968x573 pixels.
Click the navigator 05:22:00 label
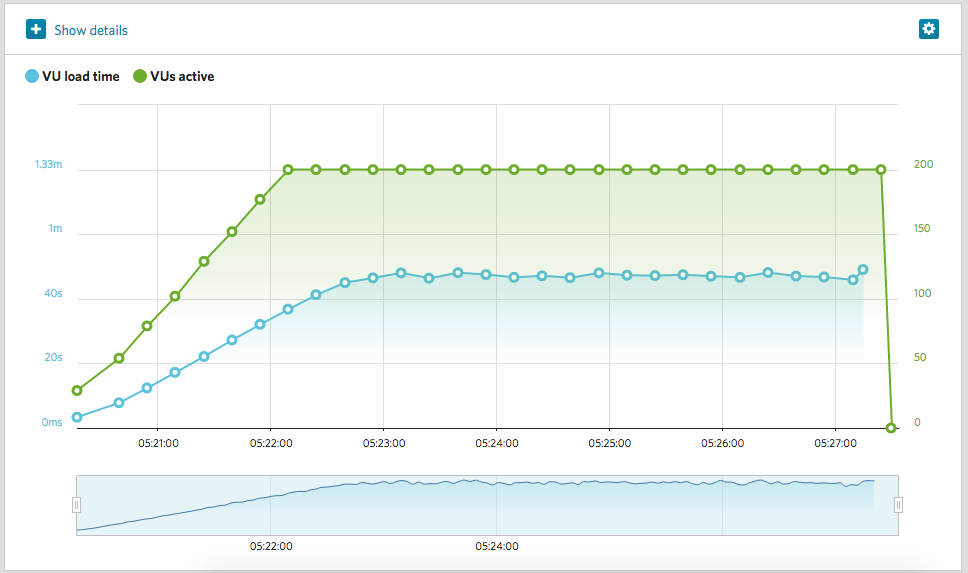271,546
